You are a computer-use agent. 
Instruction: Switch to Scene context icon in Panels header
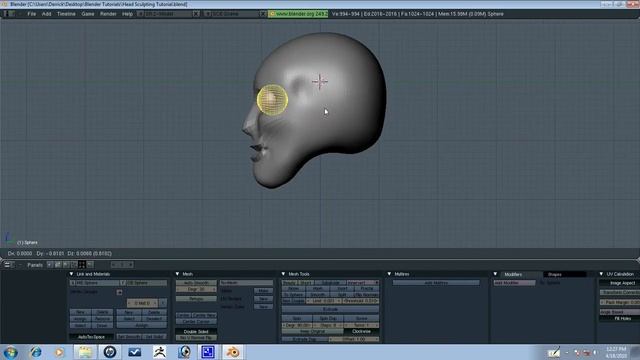click(x=90, y=265)
